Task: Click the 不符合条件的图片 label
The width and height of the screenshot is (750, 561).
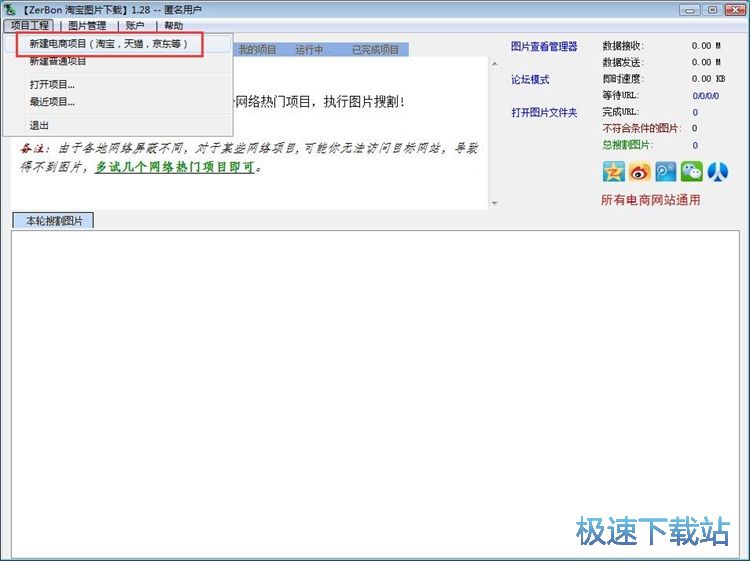Action: pos(642,128)
